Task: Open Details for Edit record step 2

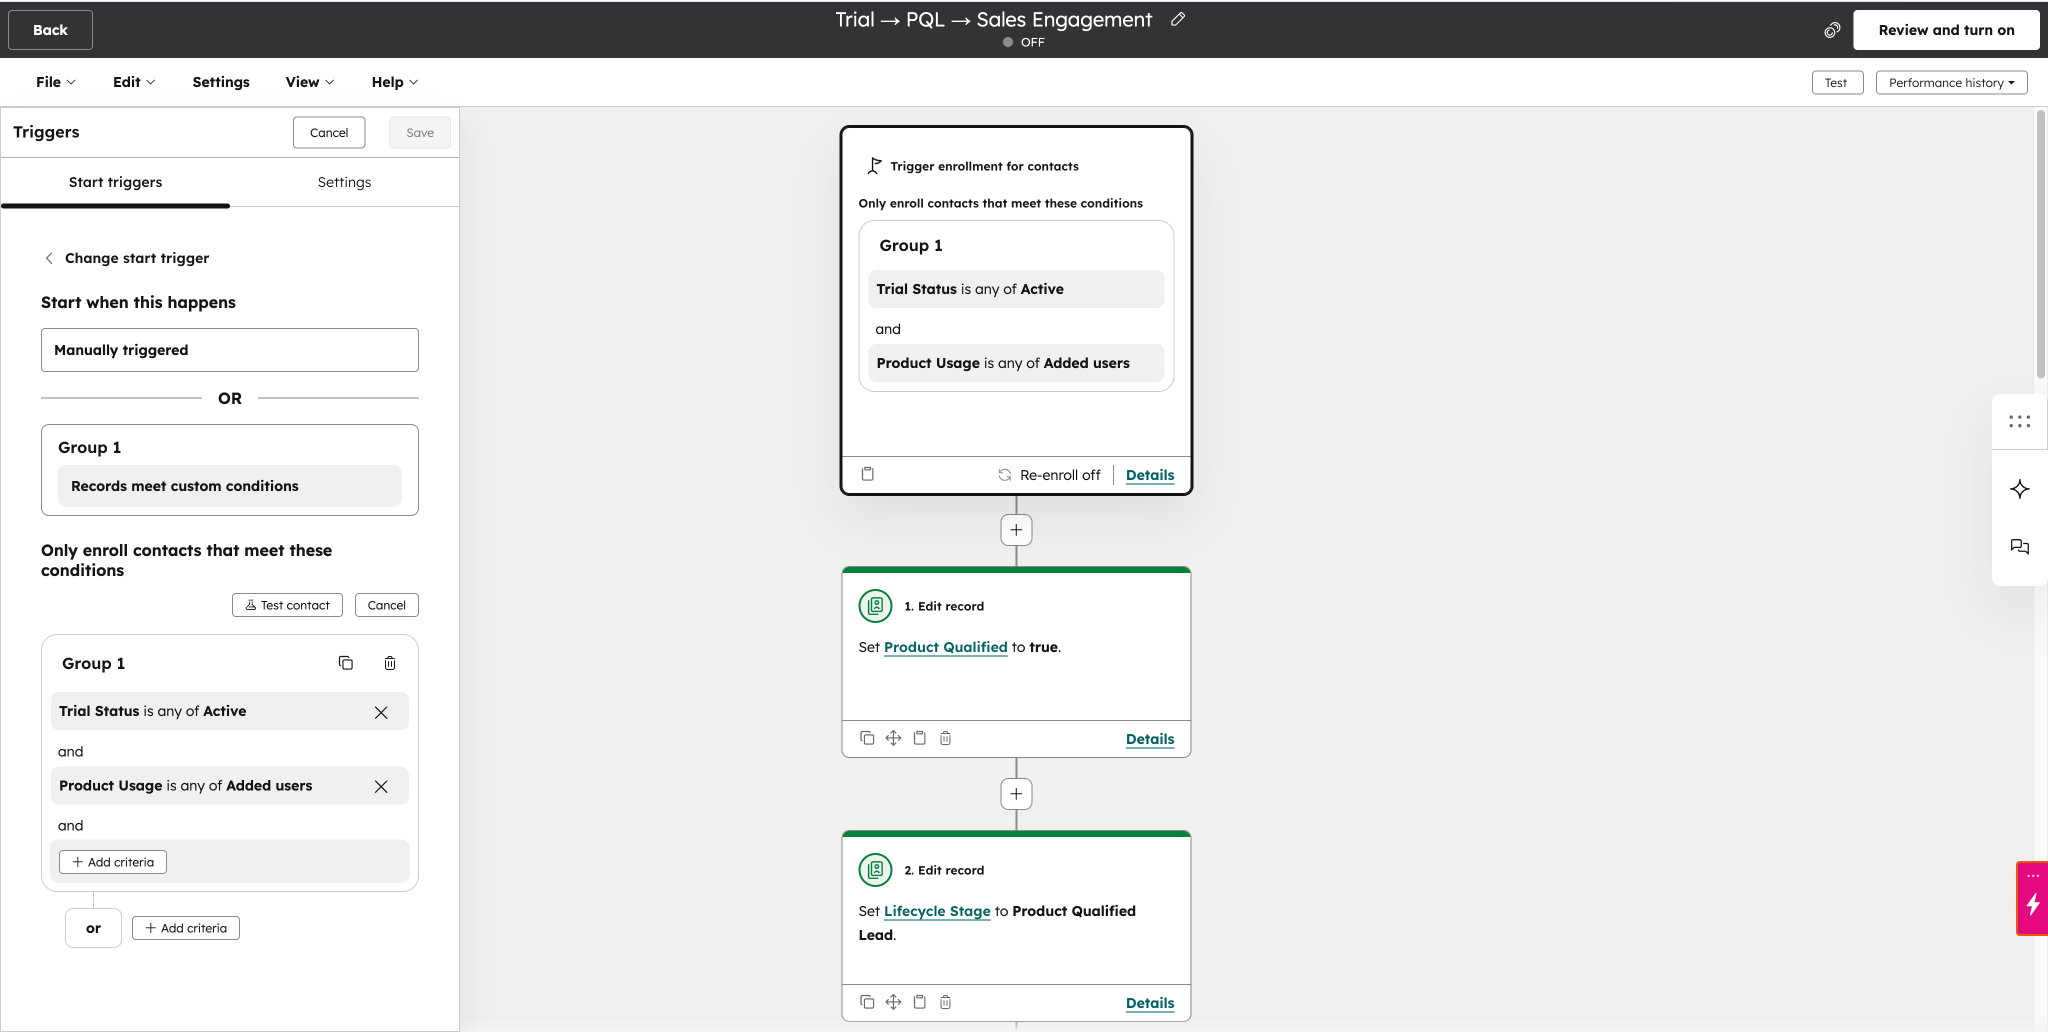Action: (x=1148, y=1002)
